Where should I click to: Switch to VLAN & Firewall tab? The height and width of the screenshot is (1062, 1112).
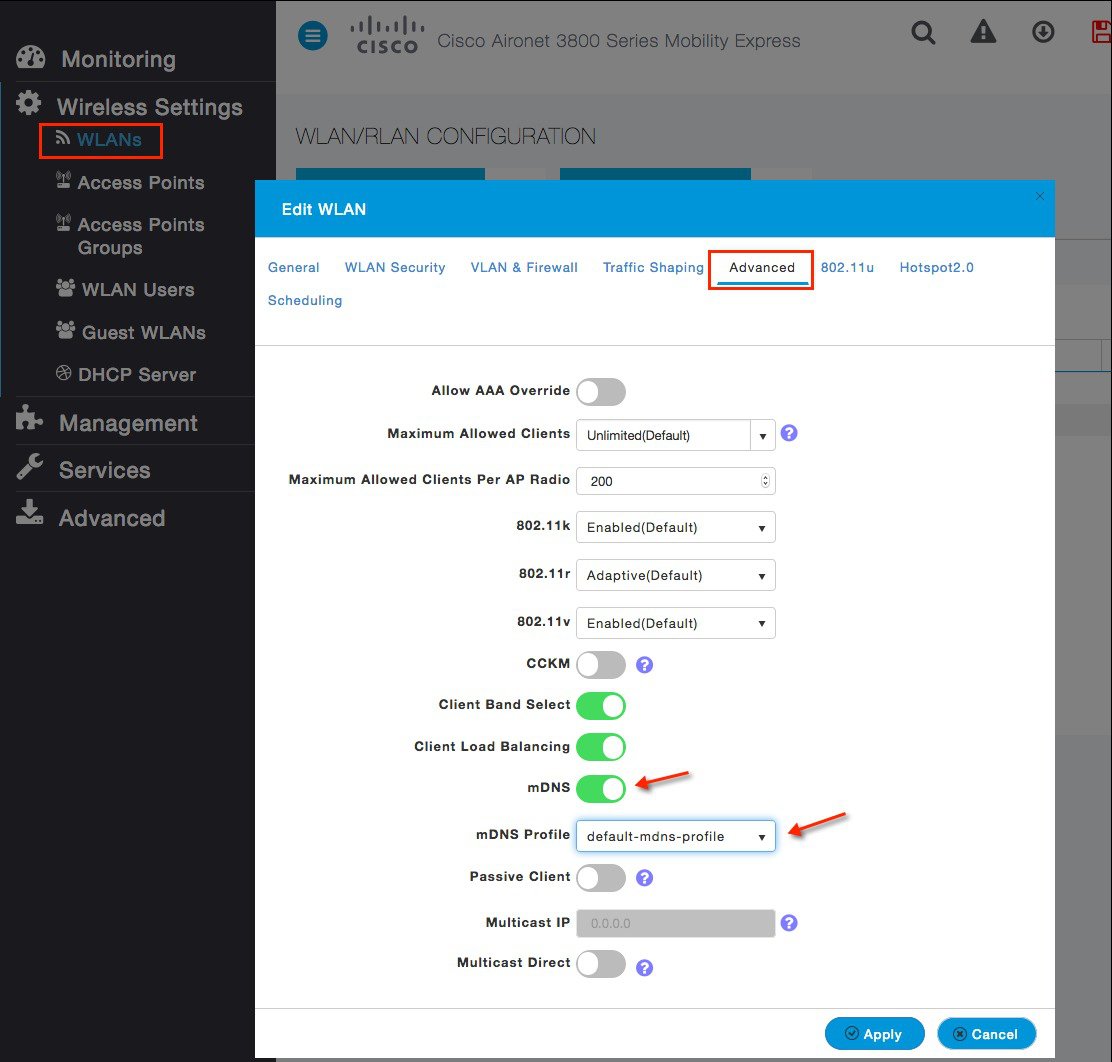[524, 267]
